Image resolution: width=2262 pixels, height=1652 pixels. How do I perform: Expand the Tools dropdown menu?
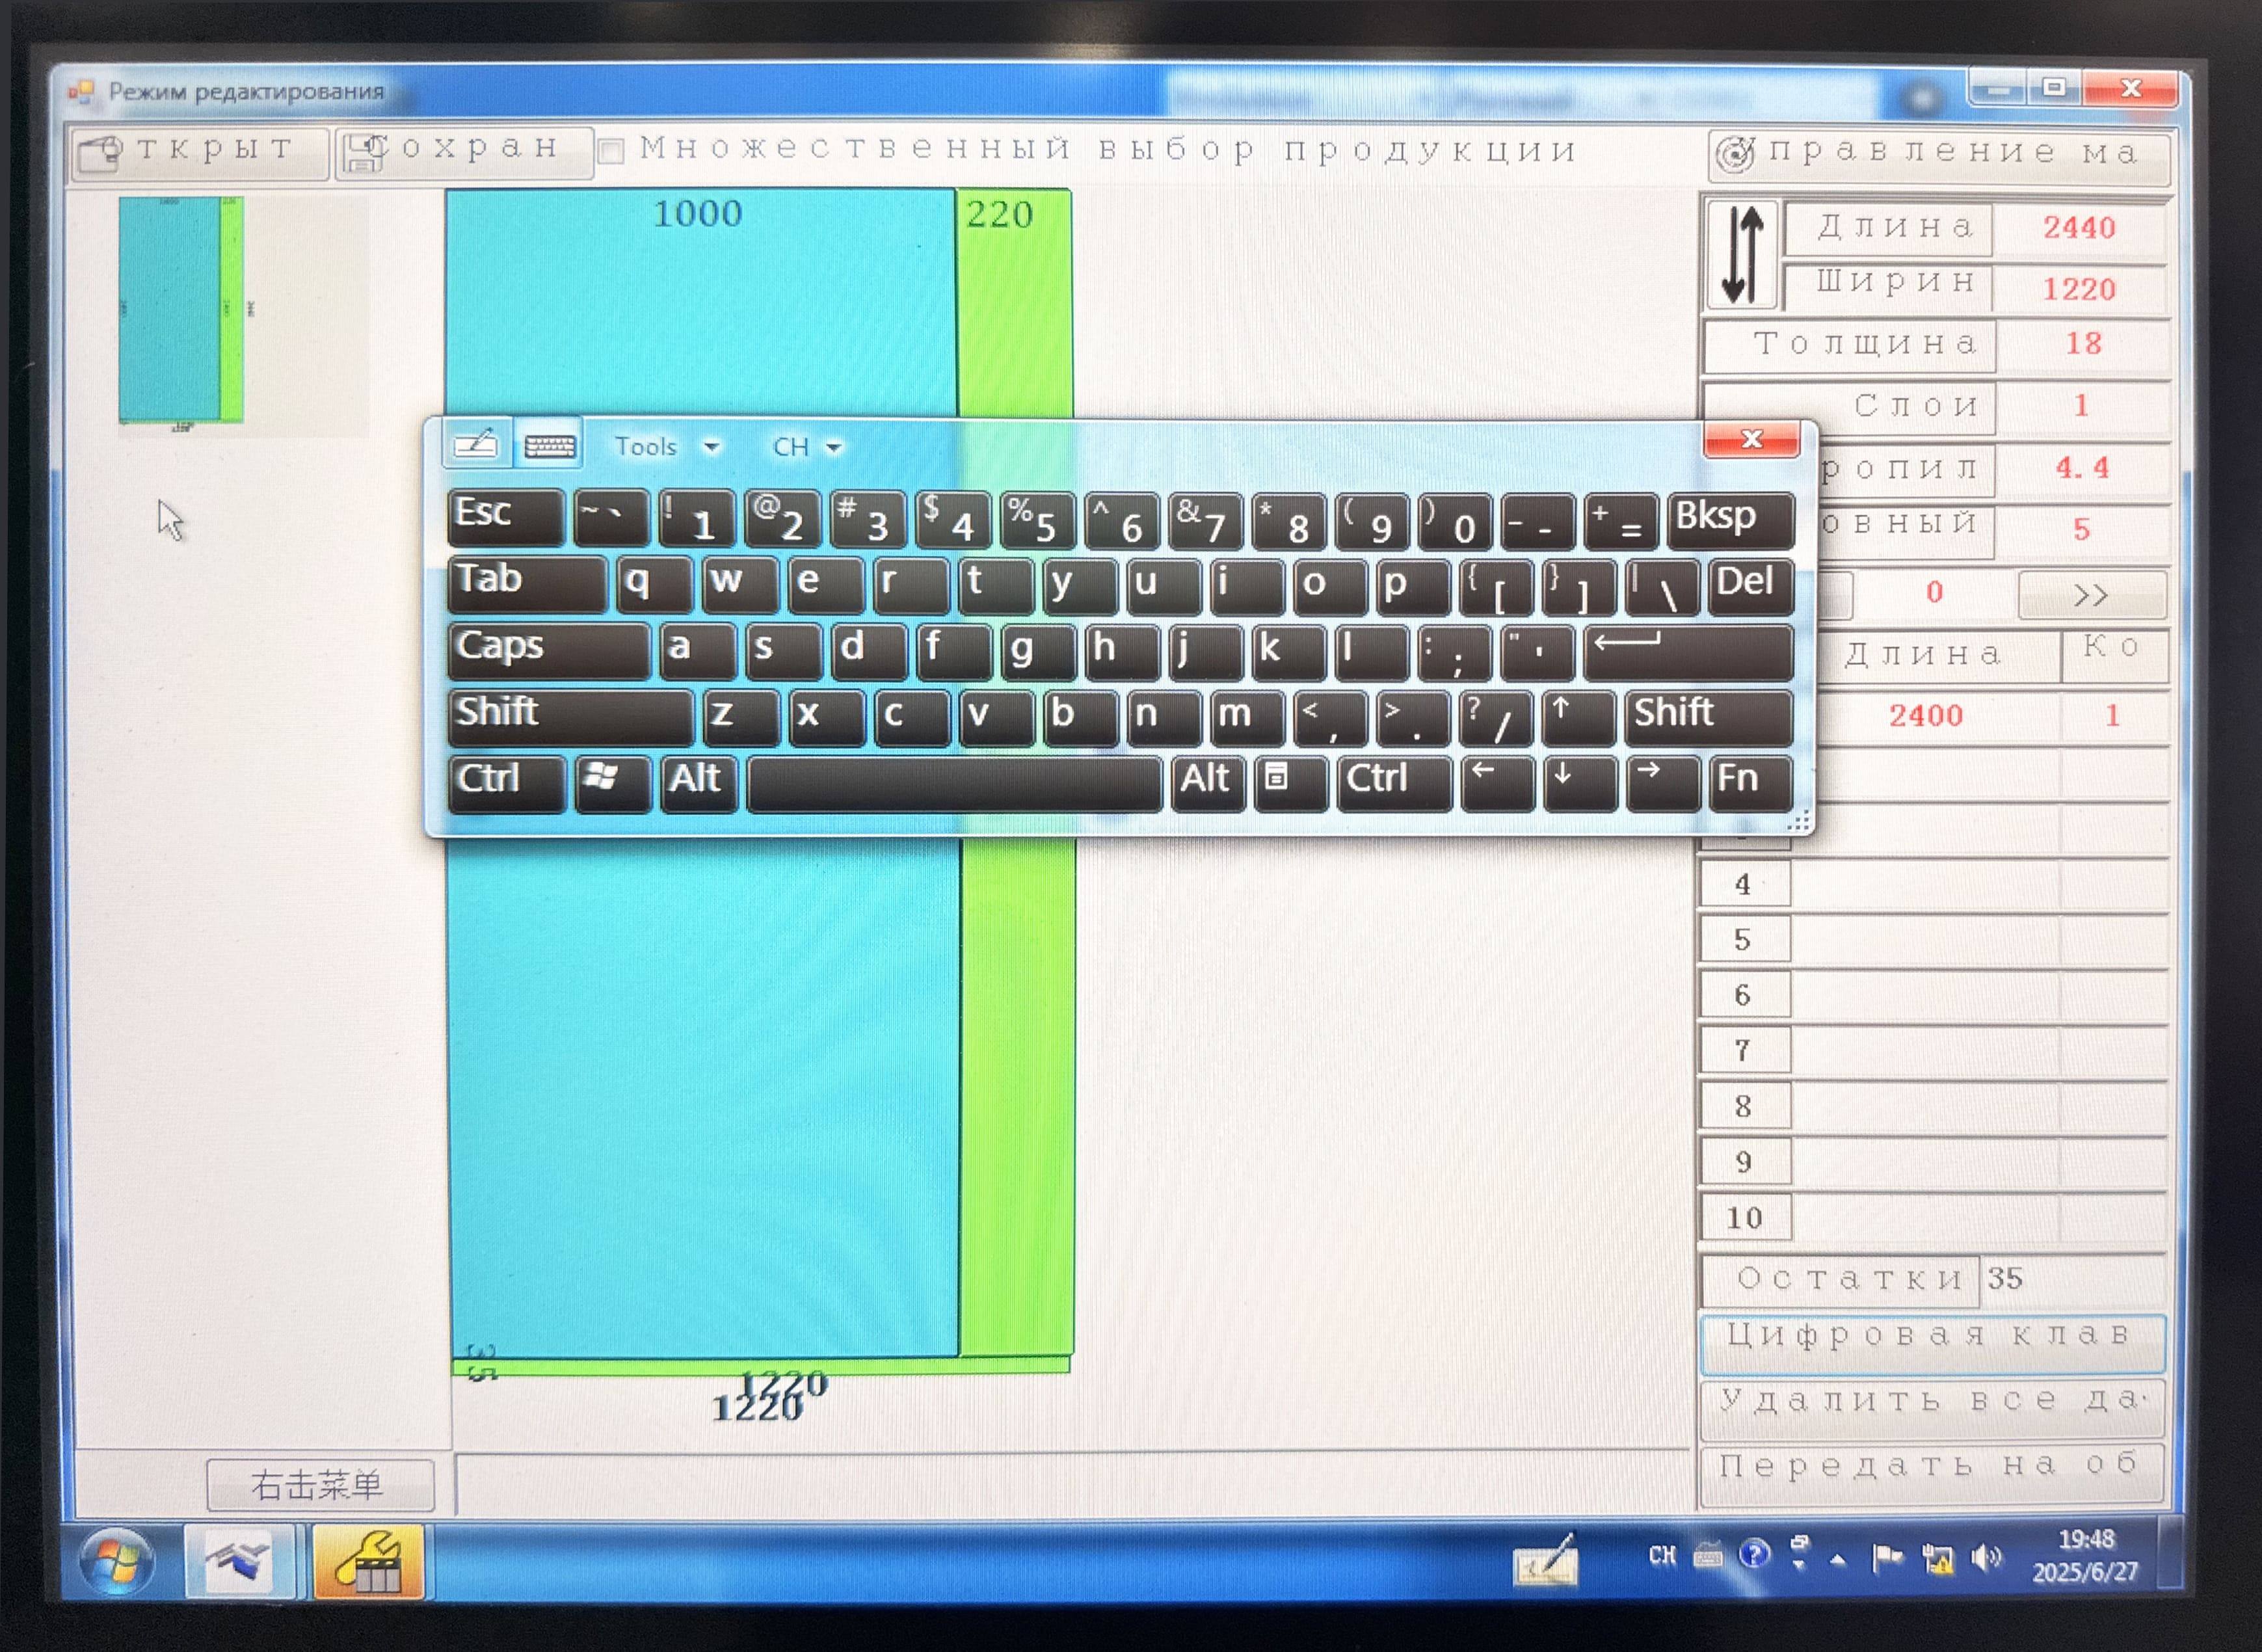[666, 447]
